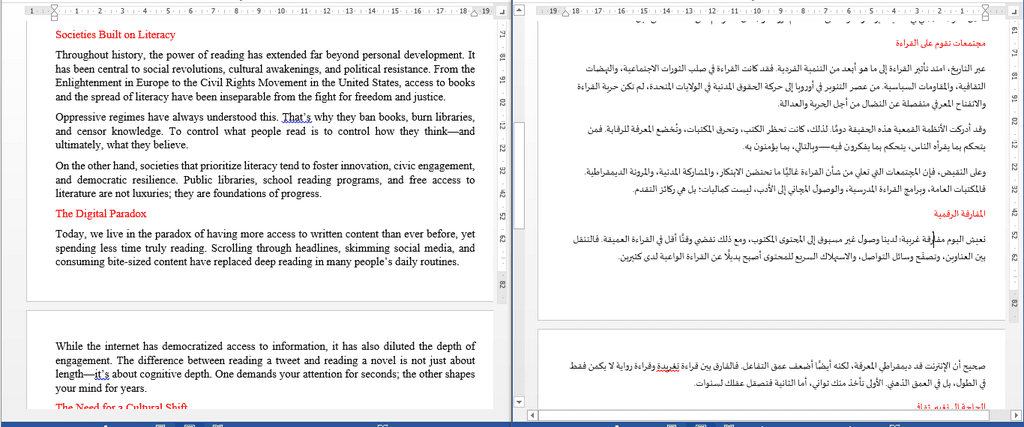Click the paragraph starting 'On the other hand'
This screenshot has height=427, width=1024.
pyautogui.click(x=265, y=180)
